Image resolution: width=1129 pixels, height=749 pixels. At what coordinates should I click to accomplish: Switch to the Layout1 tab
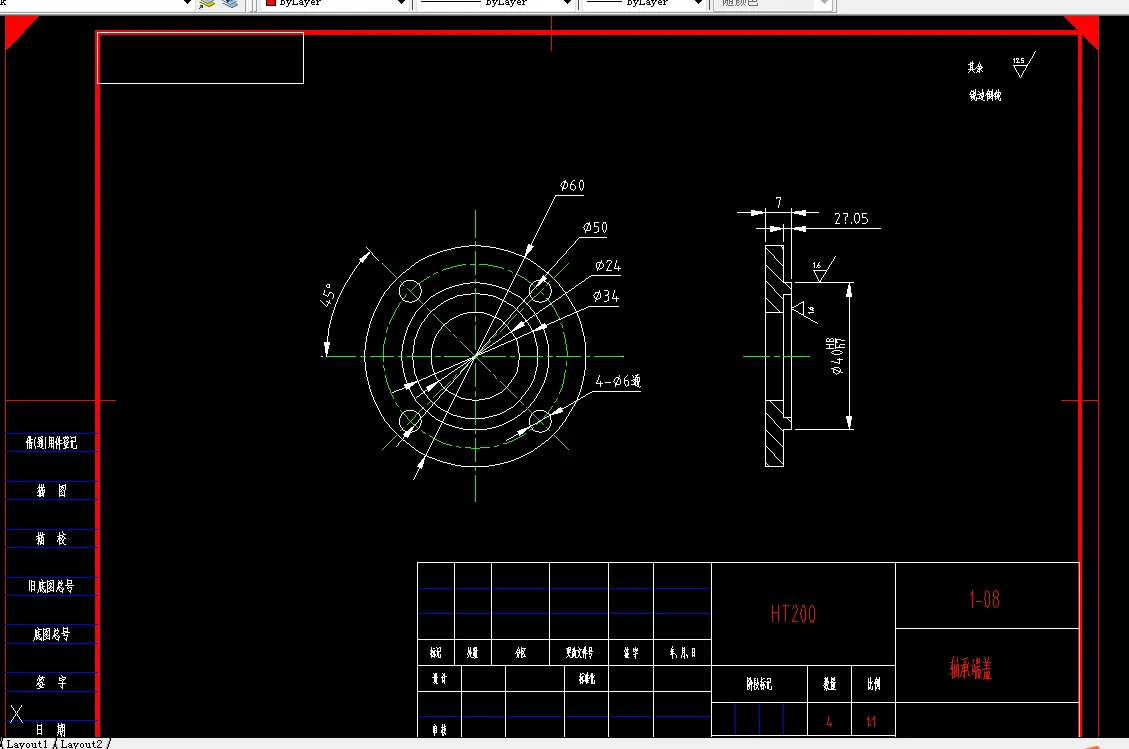pyautogui.click(x=27, y=743)
